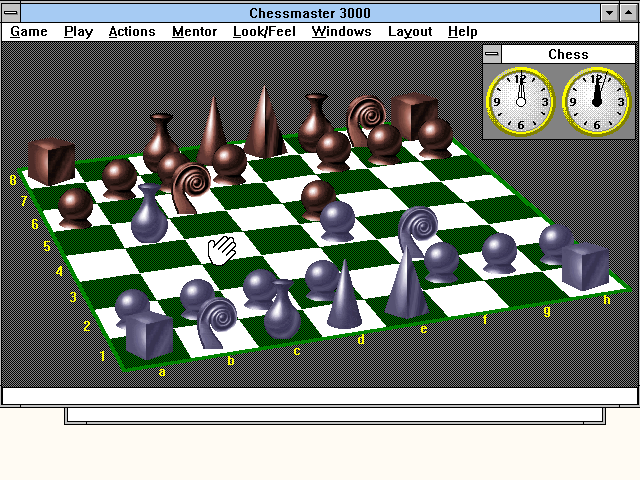Select the blue pawn on a2
Screen dimensions: 640x480
[131, 304]
